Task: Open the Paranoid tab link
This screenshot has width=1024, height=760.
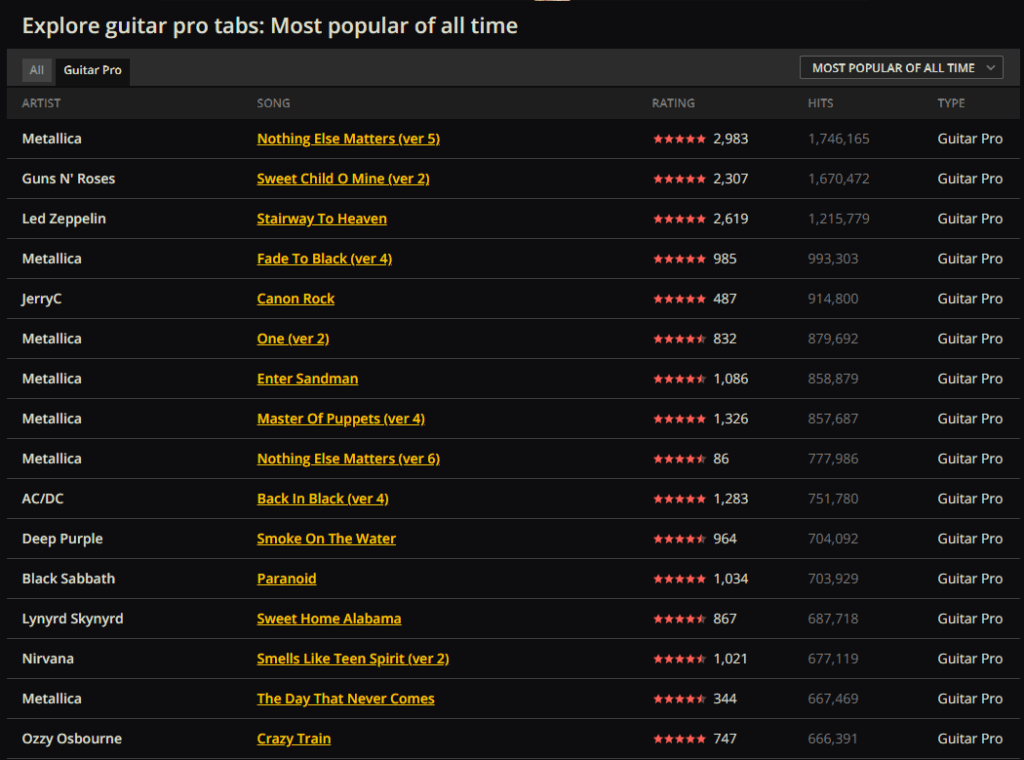Action: coord(286,578)
